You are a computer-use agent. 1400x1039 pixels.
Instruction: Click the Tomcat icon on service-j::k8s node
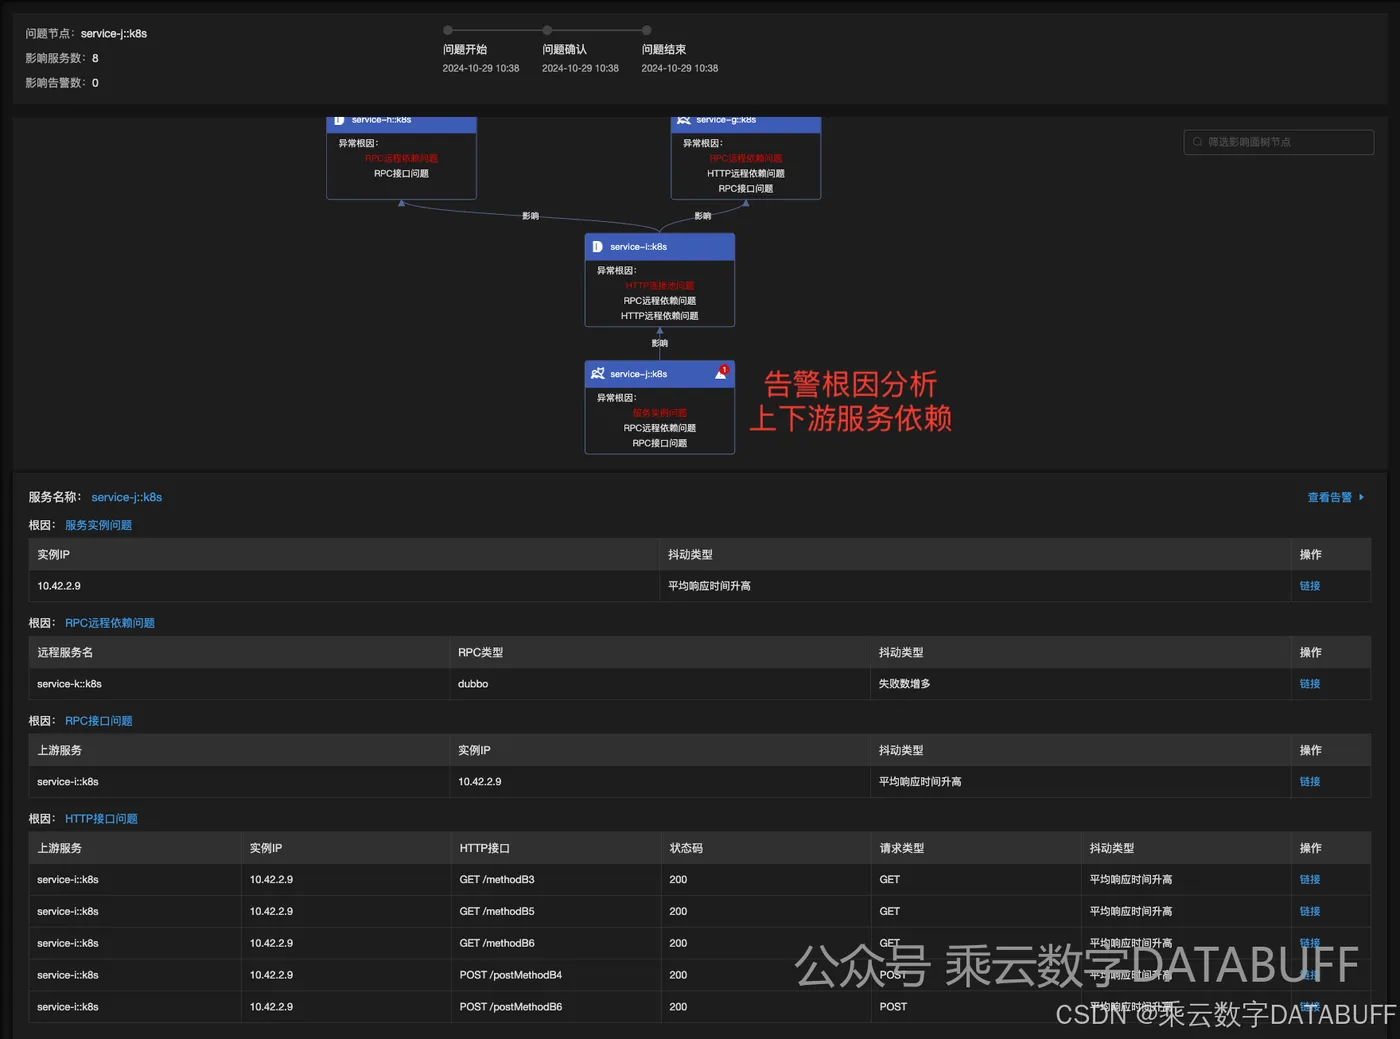click(x=598, y=374)
